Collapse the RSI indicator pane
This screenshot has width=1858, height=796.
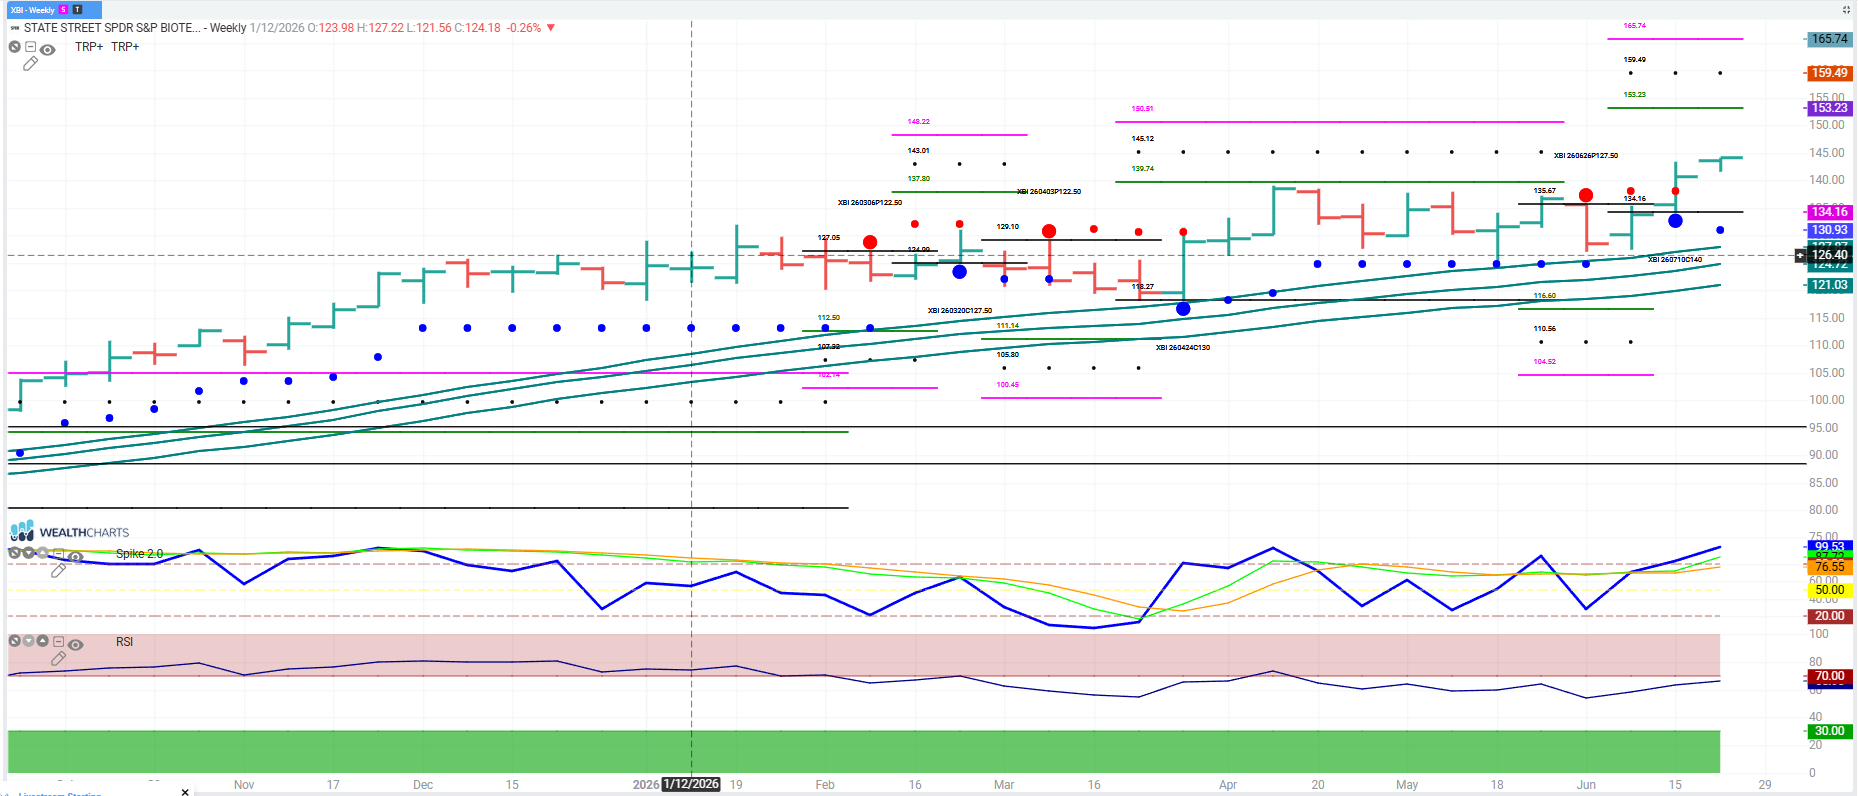pyautogui.click(x=58, y=641)
